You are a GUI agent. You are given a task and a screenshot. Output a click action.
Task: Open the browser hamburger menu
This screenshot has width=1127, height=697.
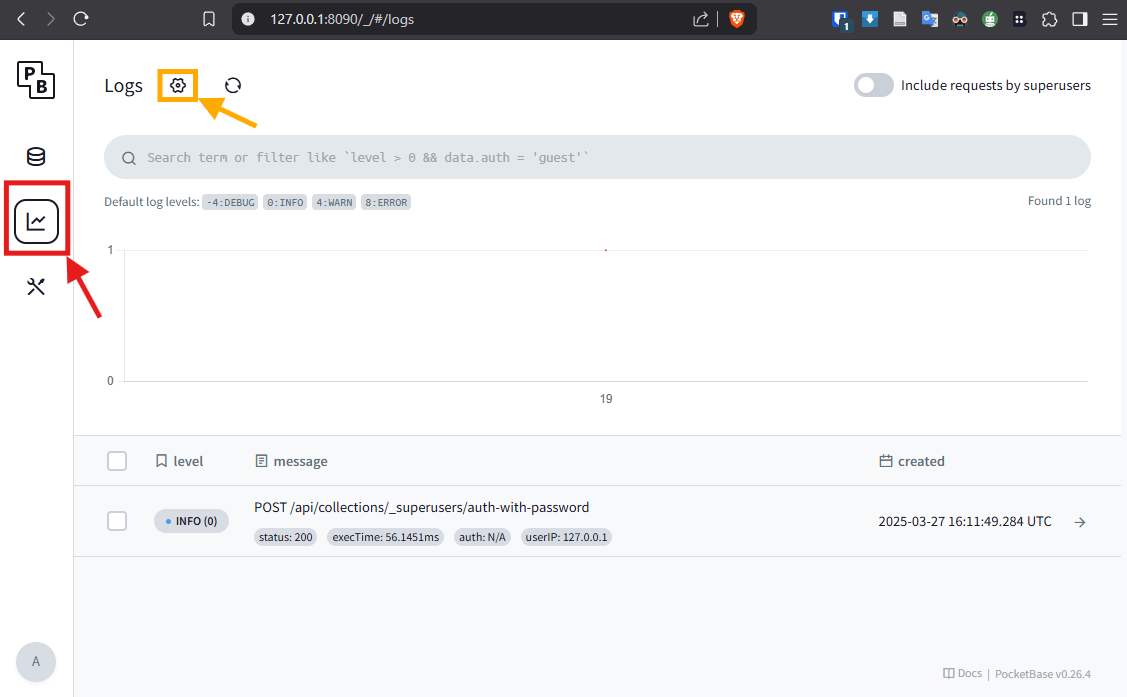click(x=1110, y=19)
